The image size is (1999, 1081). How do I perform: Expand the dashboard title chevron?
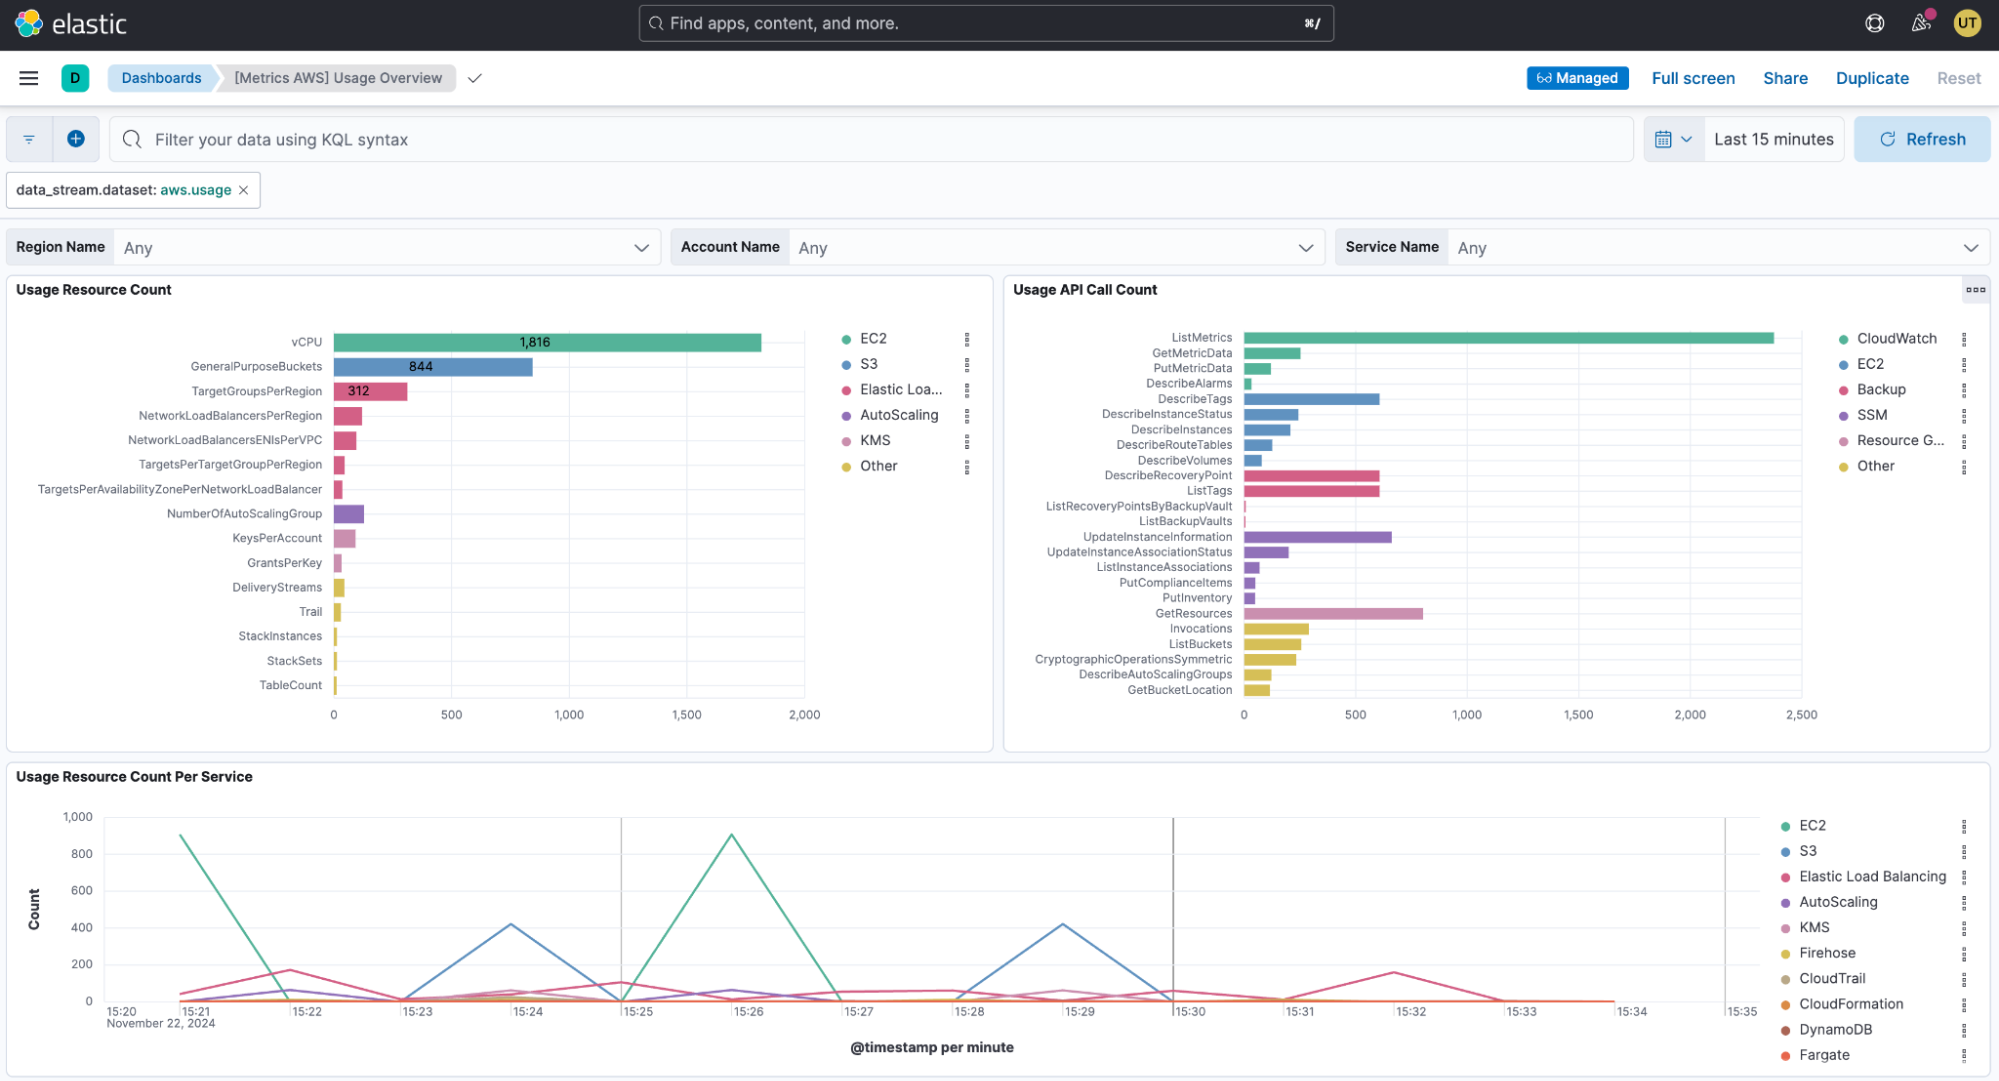(475, 78)
